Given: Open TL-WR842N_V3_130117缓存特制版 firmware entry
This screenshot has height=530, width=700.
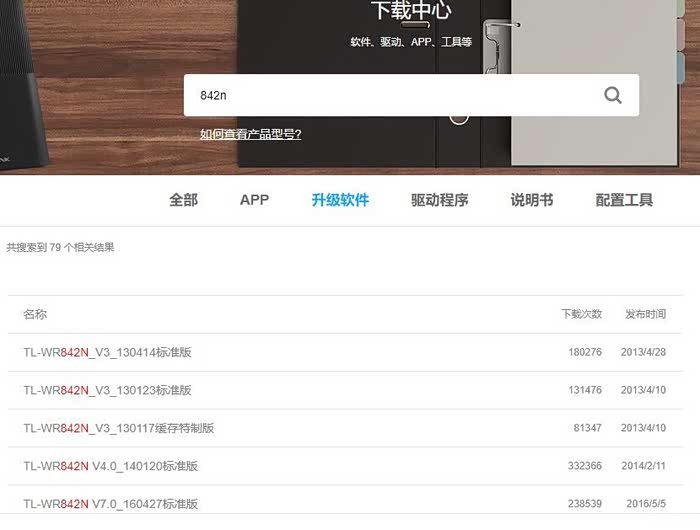Looking at the screenshot, I should point(118,428).
